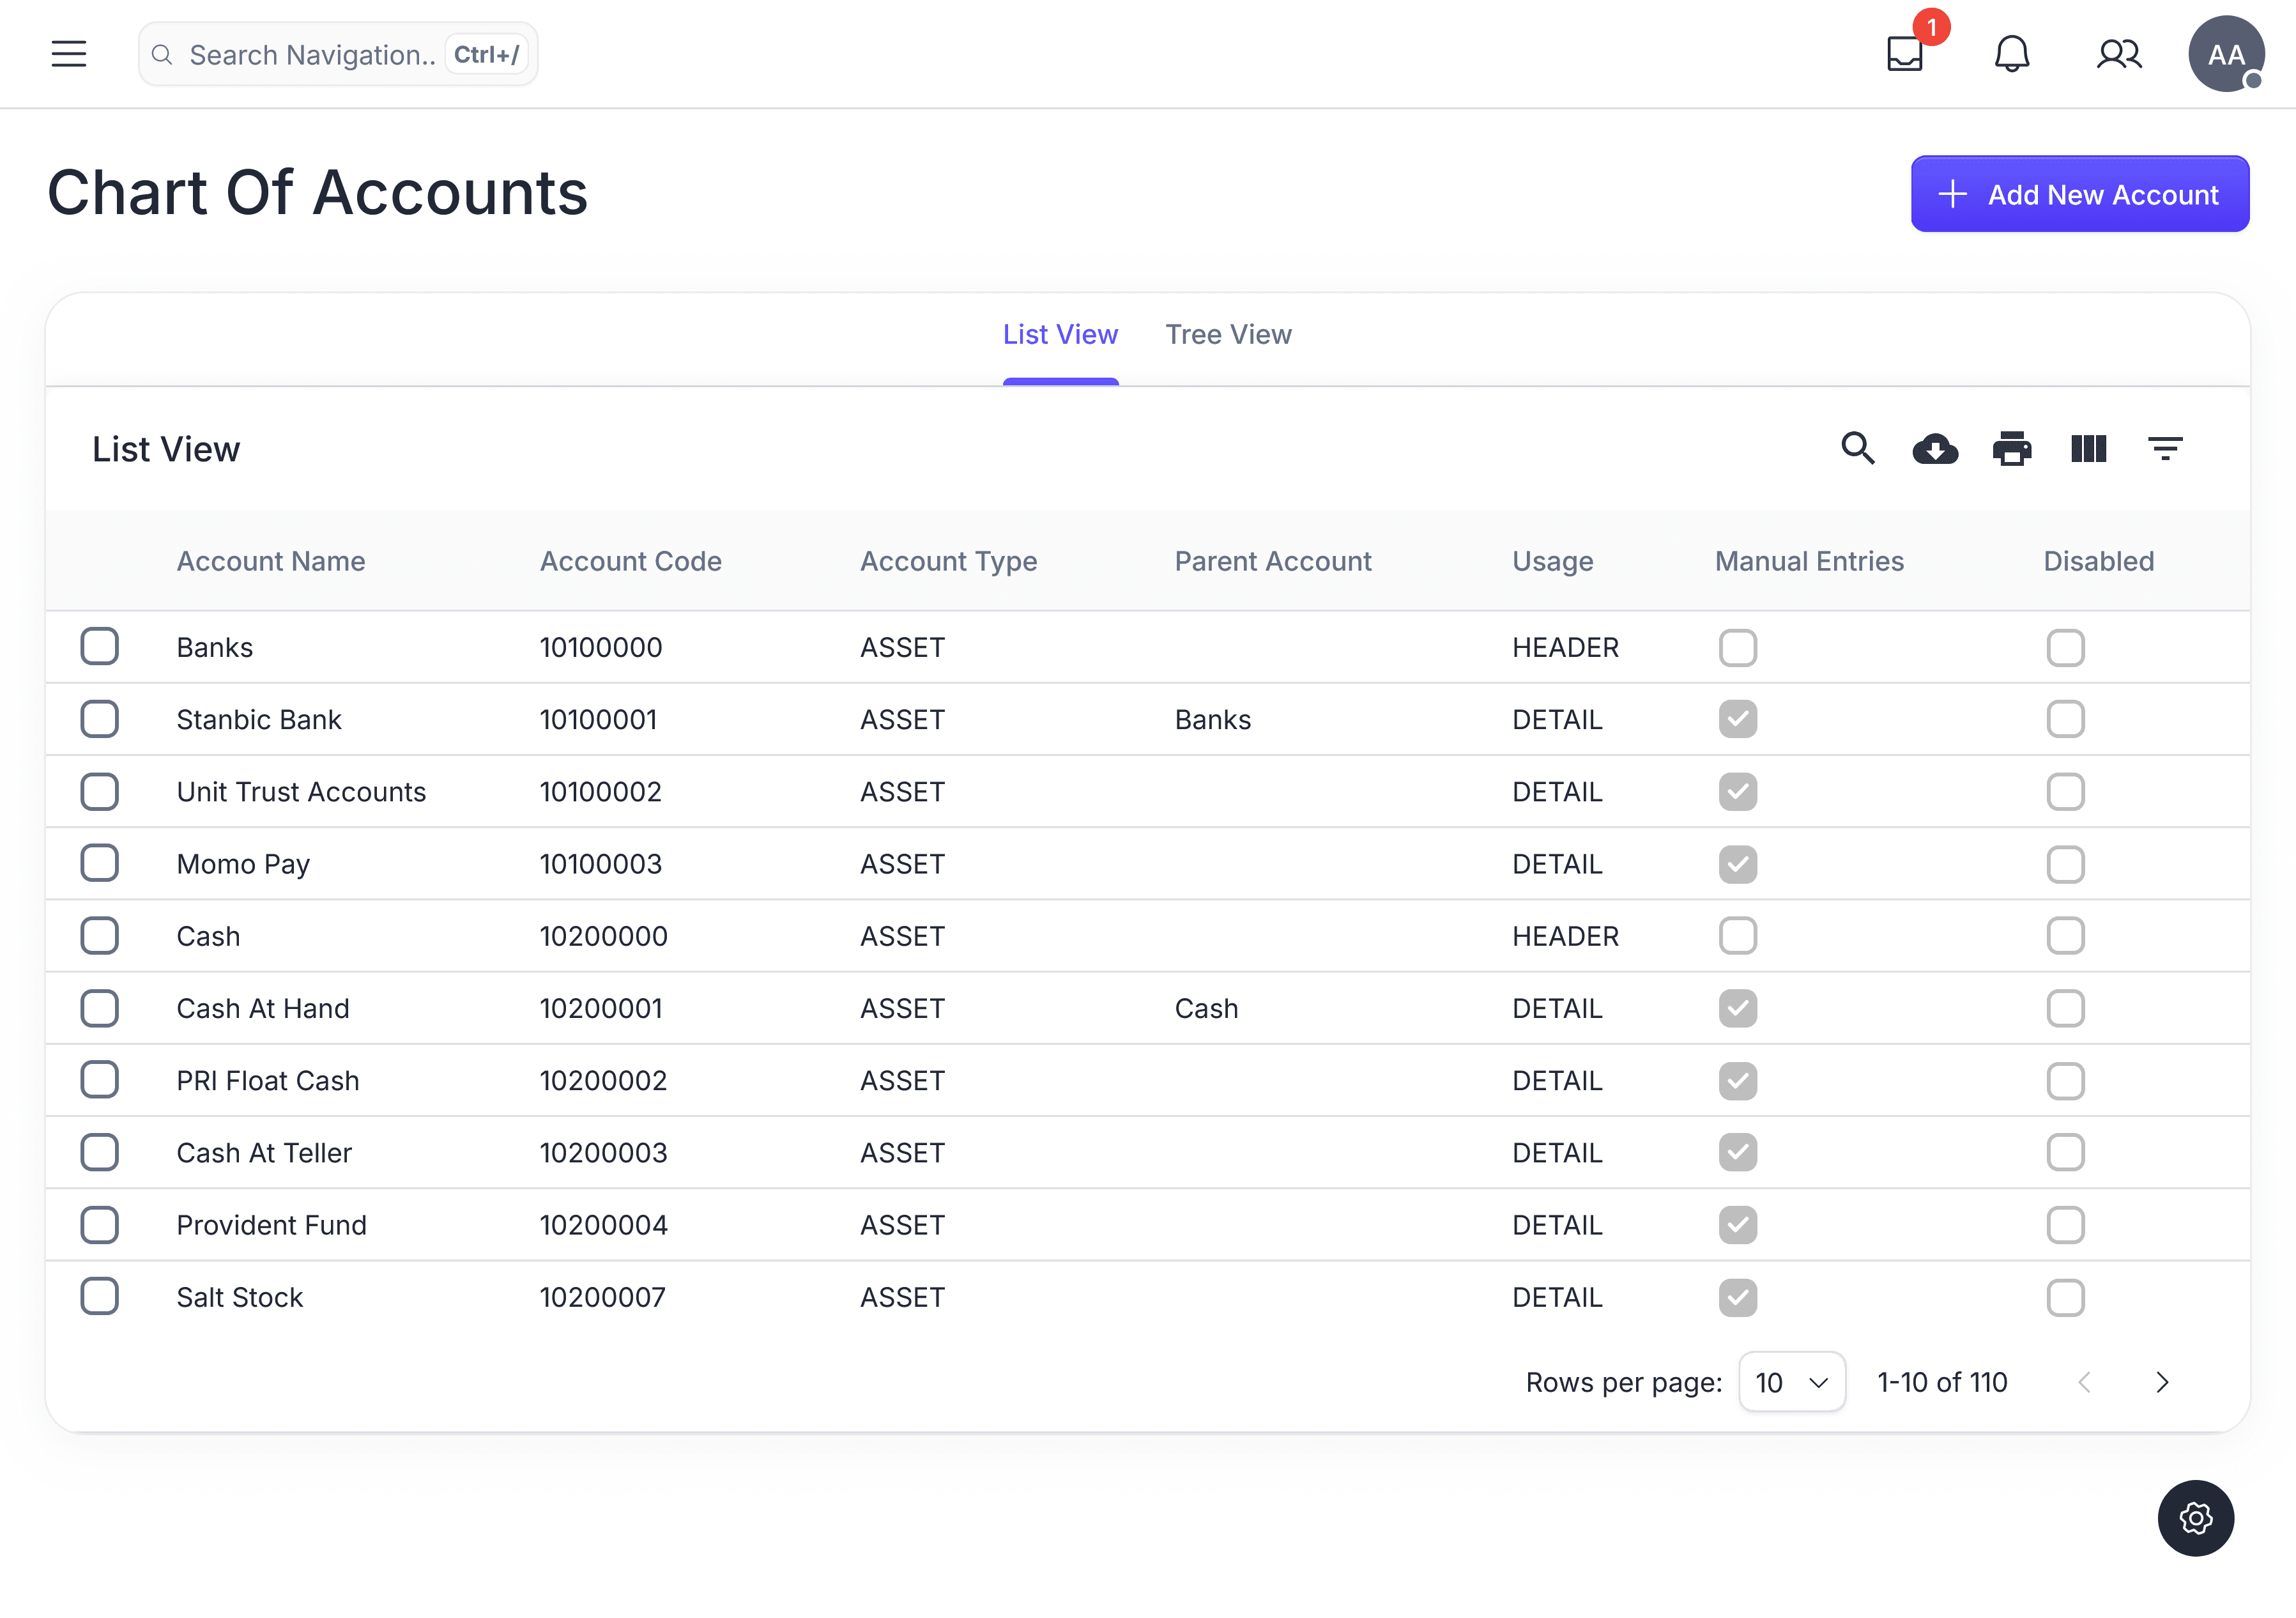The width and height of the screenshot is (2296, 1618).
Task: Open the inbox with notification badge
Action: (1905, 54)
